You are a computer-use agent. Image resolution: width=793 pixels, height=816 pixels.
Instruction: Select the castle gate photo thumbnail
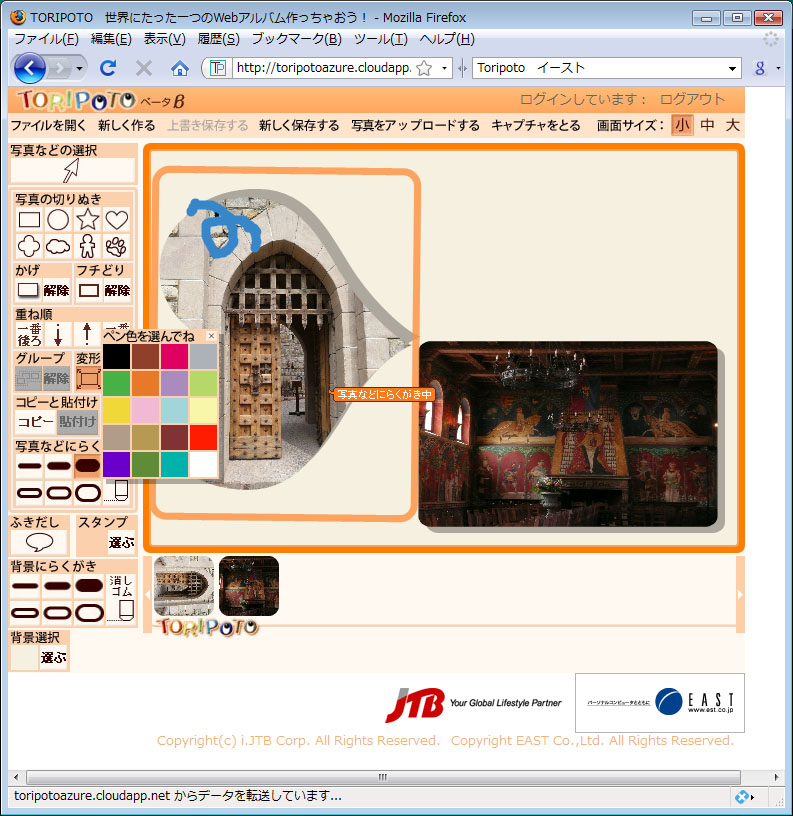point(184,586)
